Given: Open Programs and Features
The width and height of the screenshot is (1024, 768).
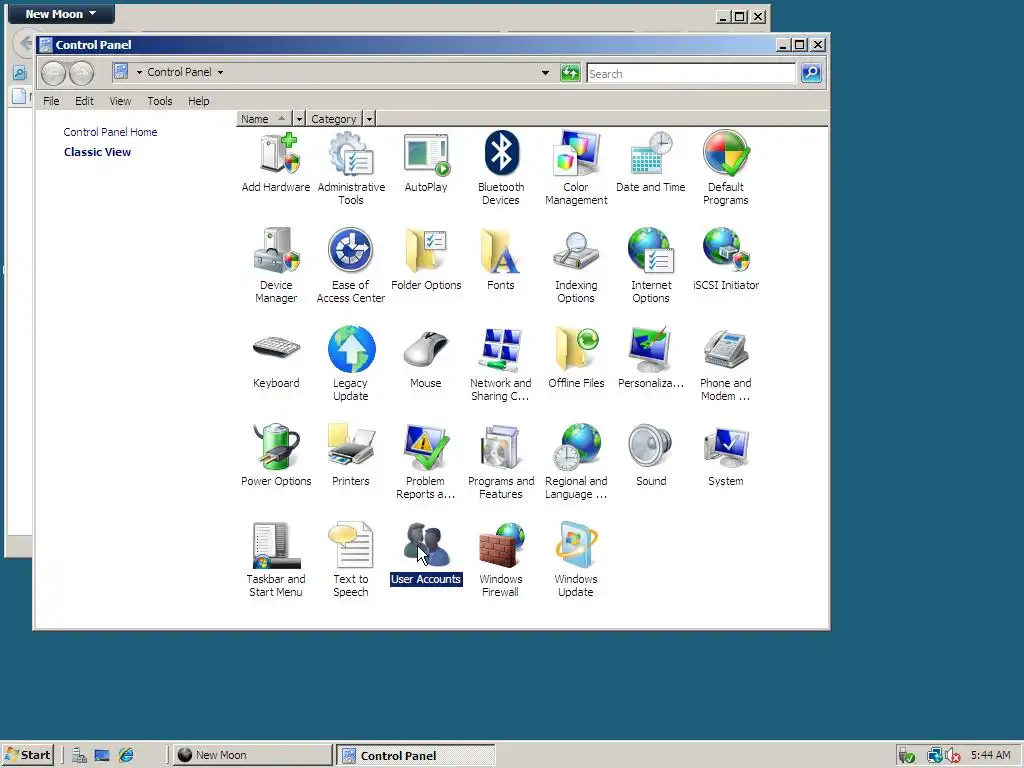Looking at the screenshot, I should [501, 462].
